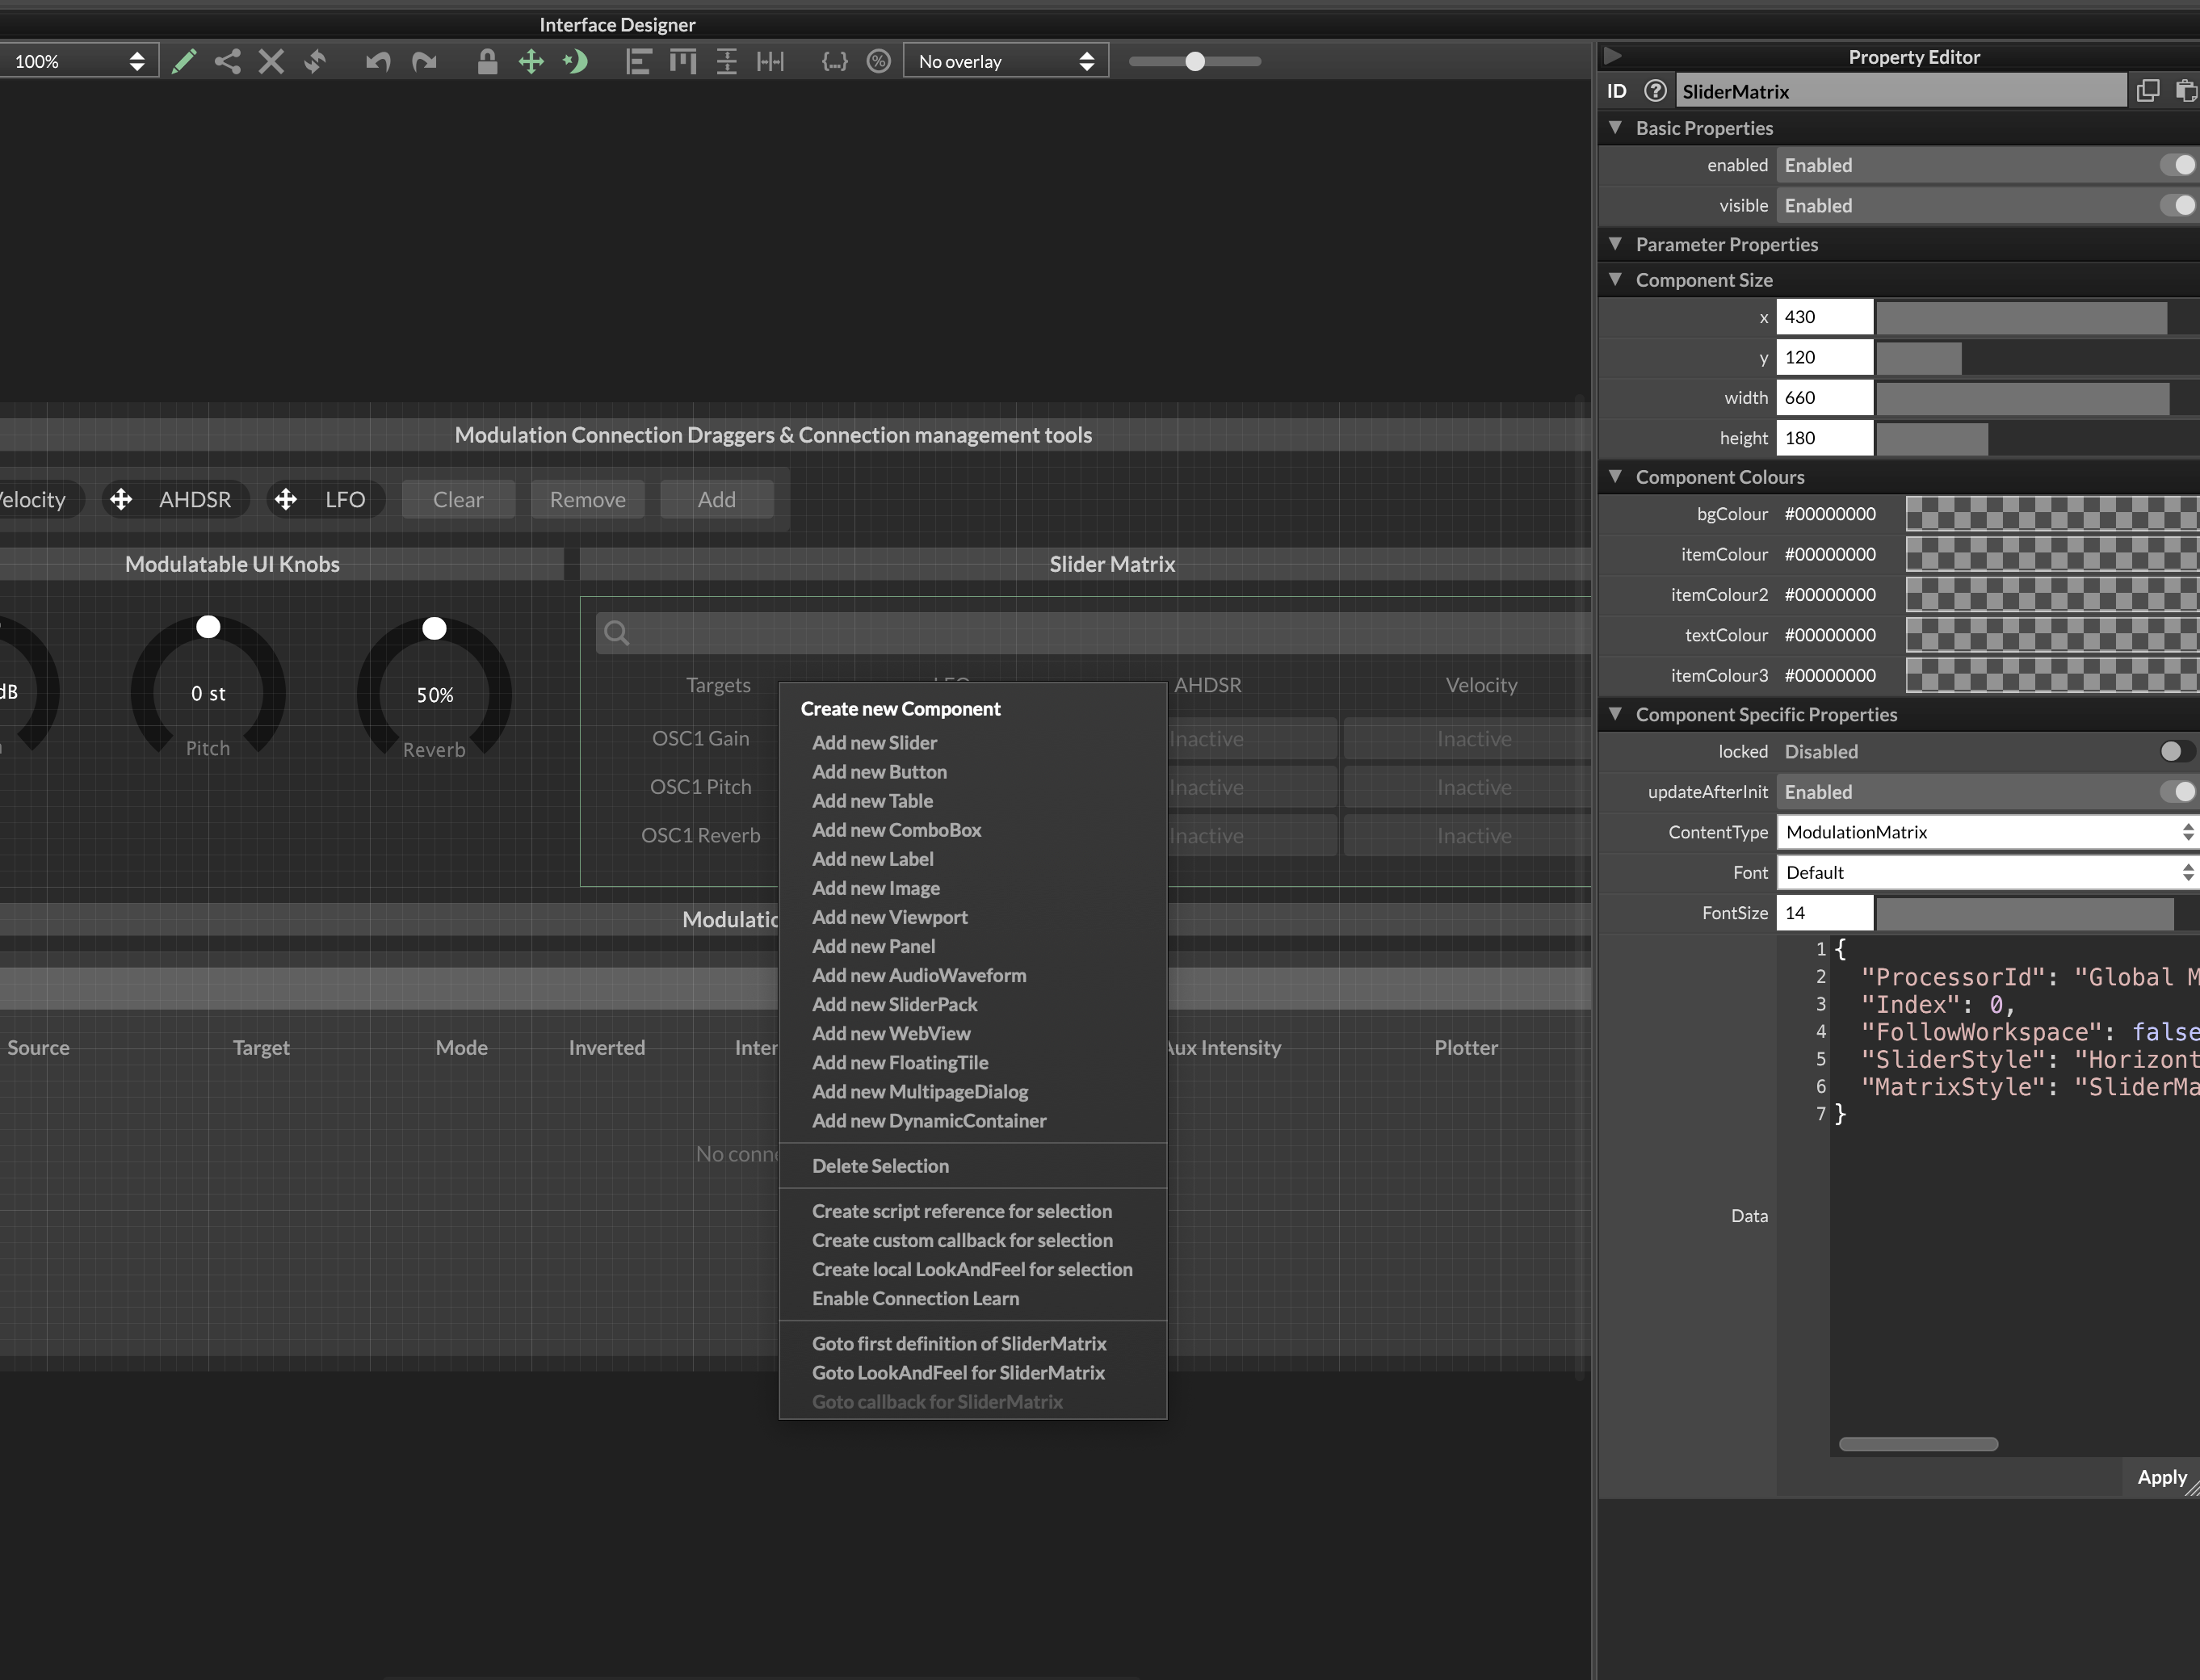Toggle the locked property switch

point(2177,751)
